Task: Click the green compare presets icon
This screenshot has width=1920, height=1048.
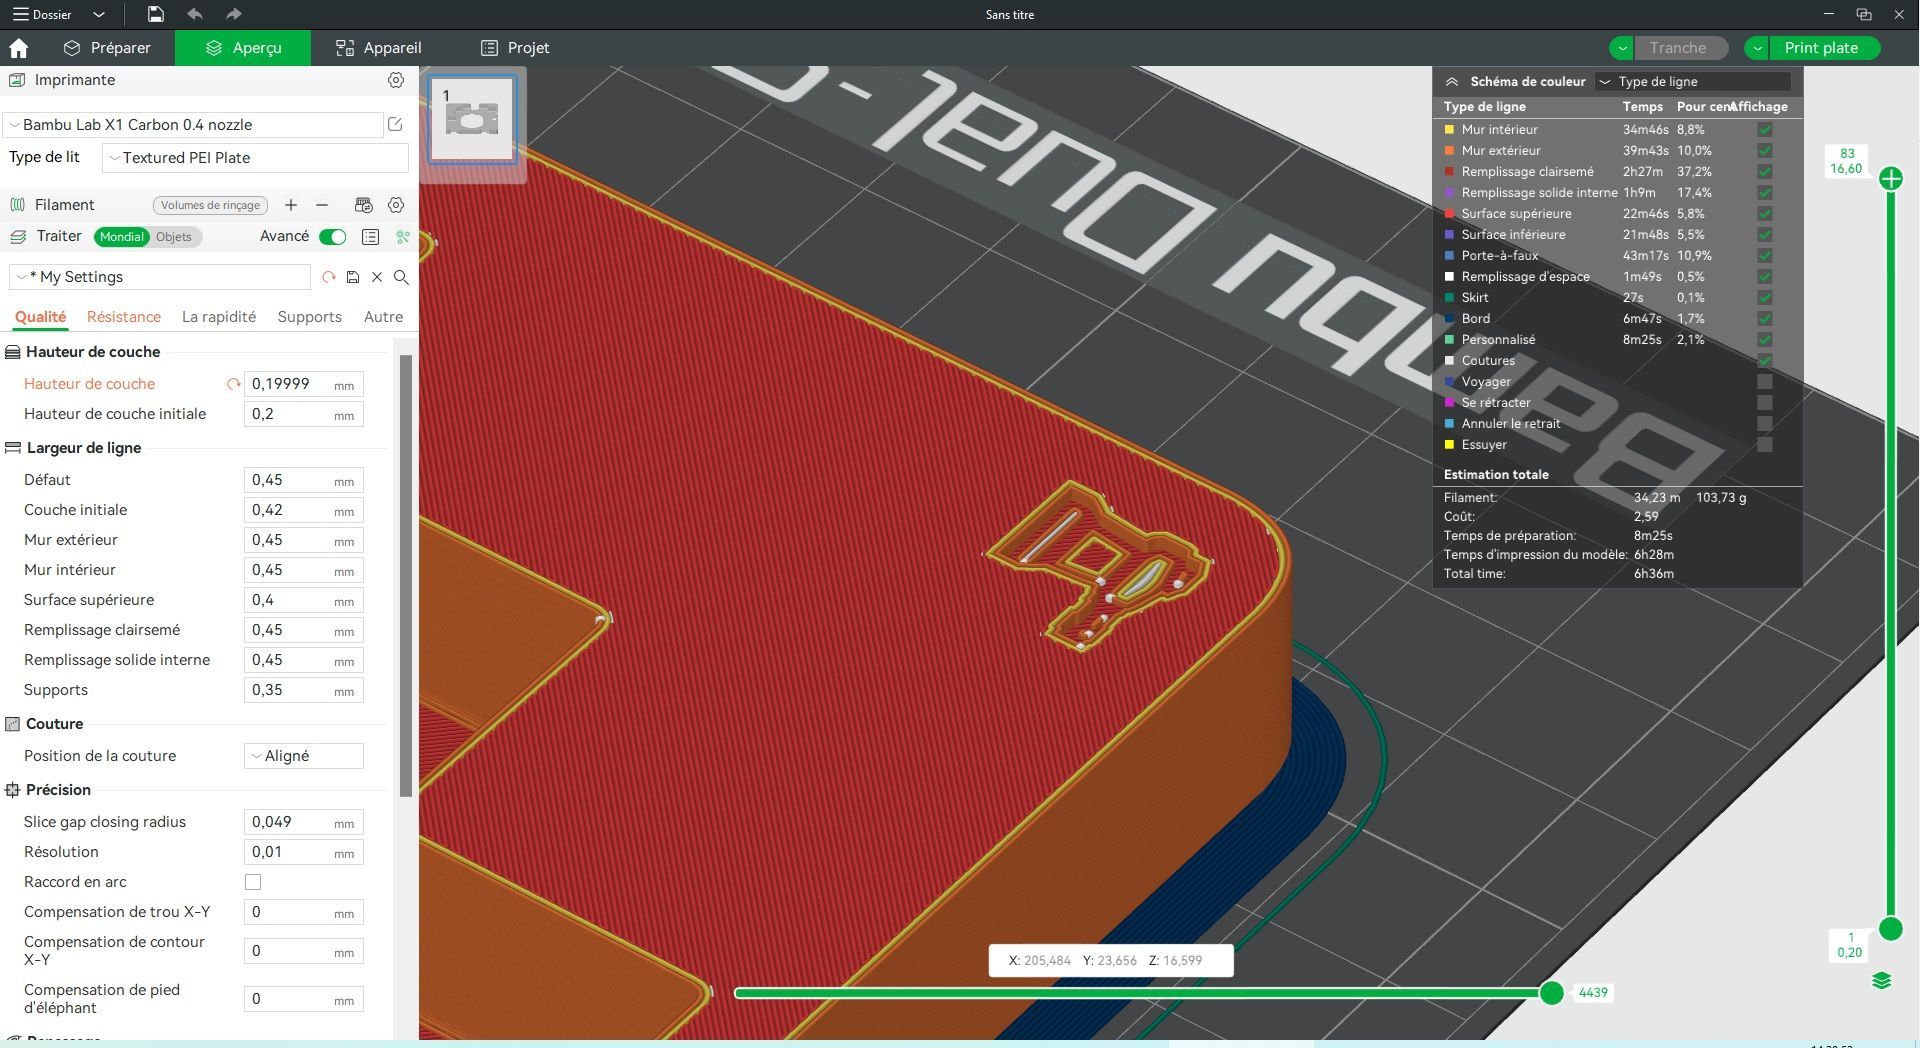Action: tap(402, 237)
